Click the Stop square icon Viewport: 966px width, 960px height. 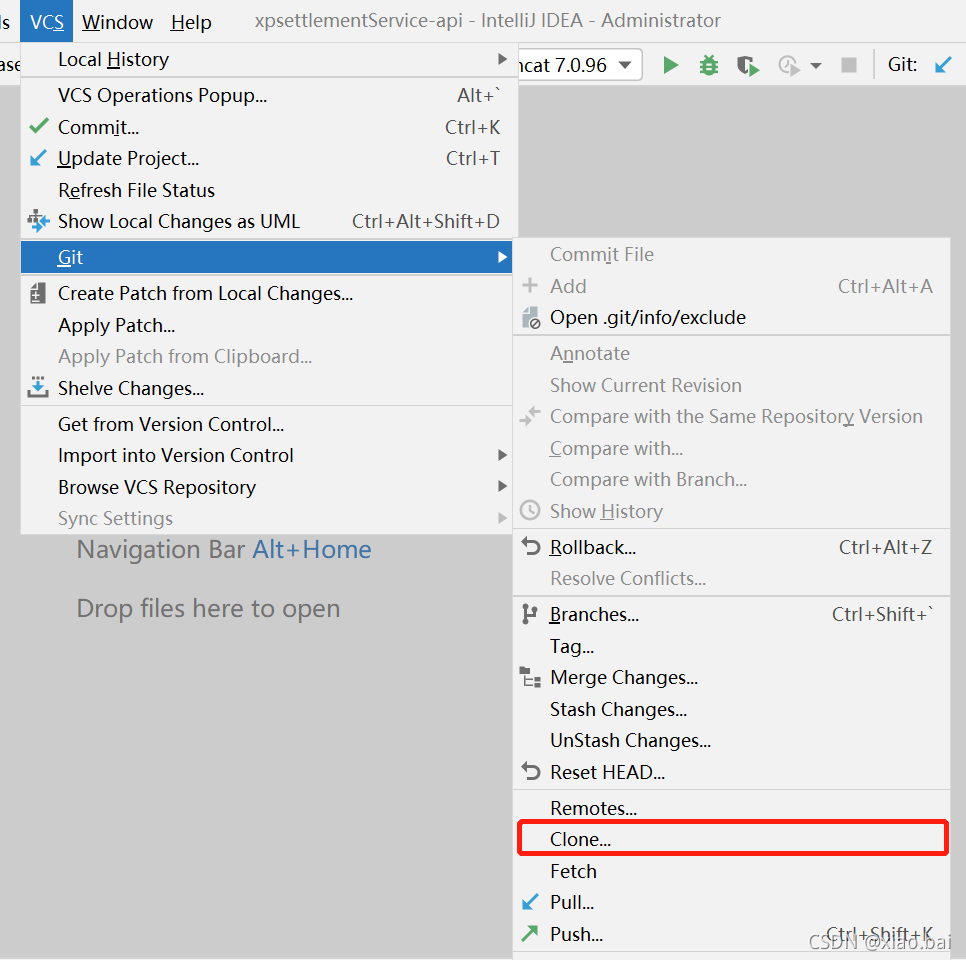(x=848, y=65)
